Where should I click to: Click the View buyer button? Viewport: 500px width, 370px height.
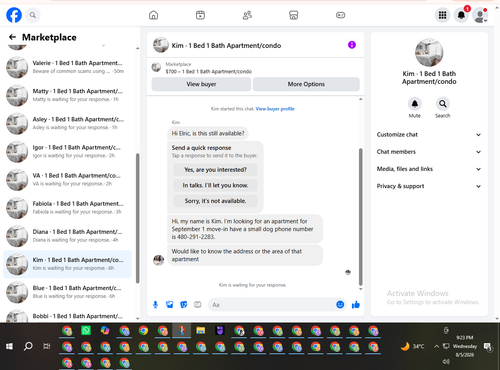pos(201,84)
